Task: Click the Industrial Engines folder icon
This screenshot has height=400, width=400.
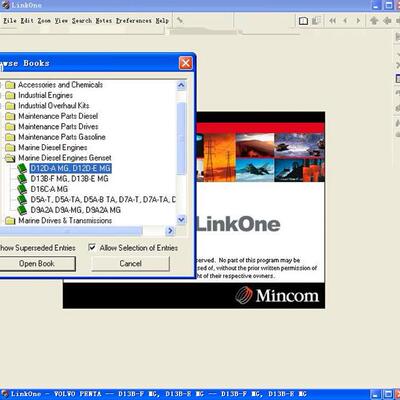Action: (x=10, y=96)
